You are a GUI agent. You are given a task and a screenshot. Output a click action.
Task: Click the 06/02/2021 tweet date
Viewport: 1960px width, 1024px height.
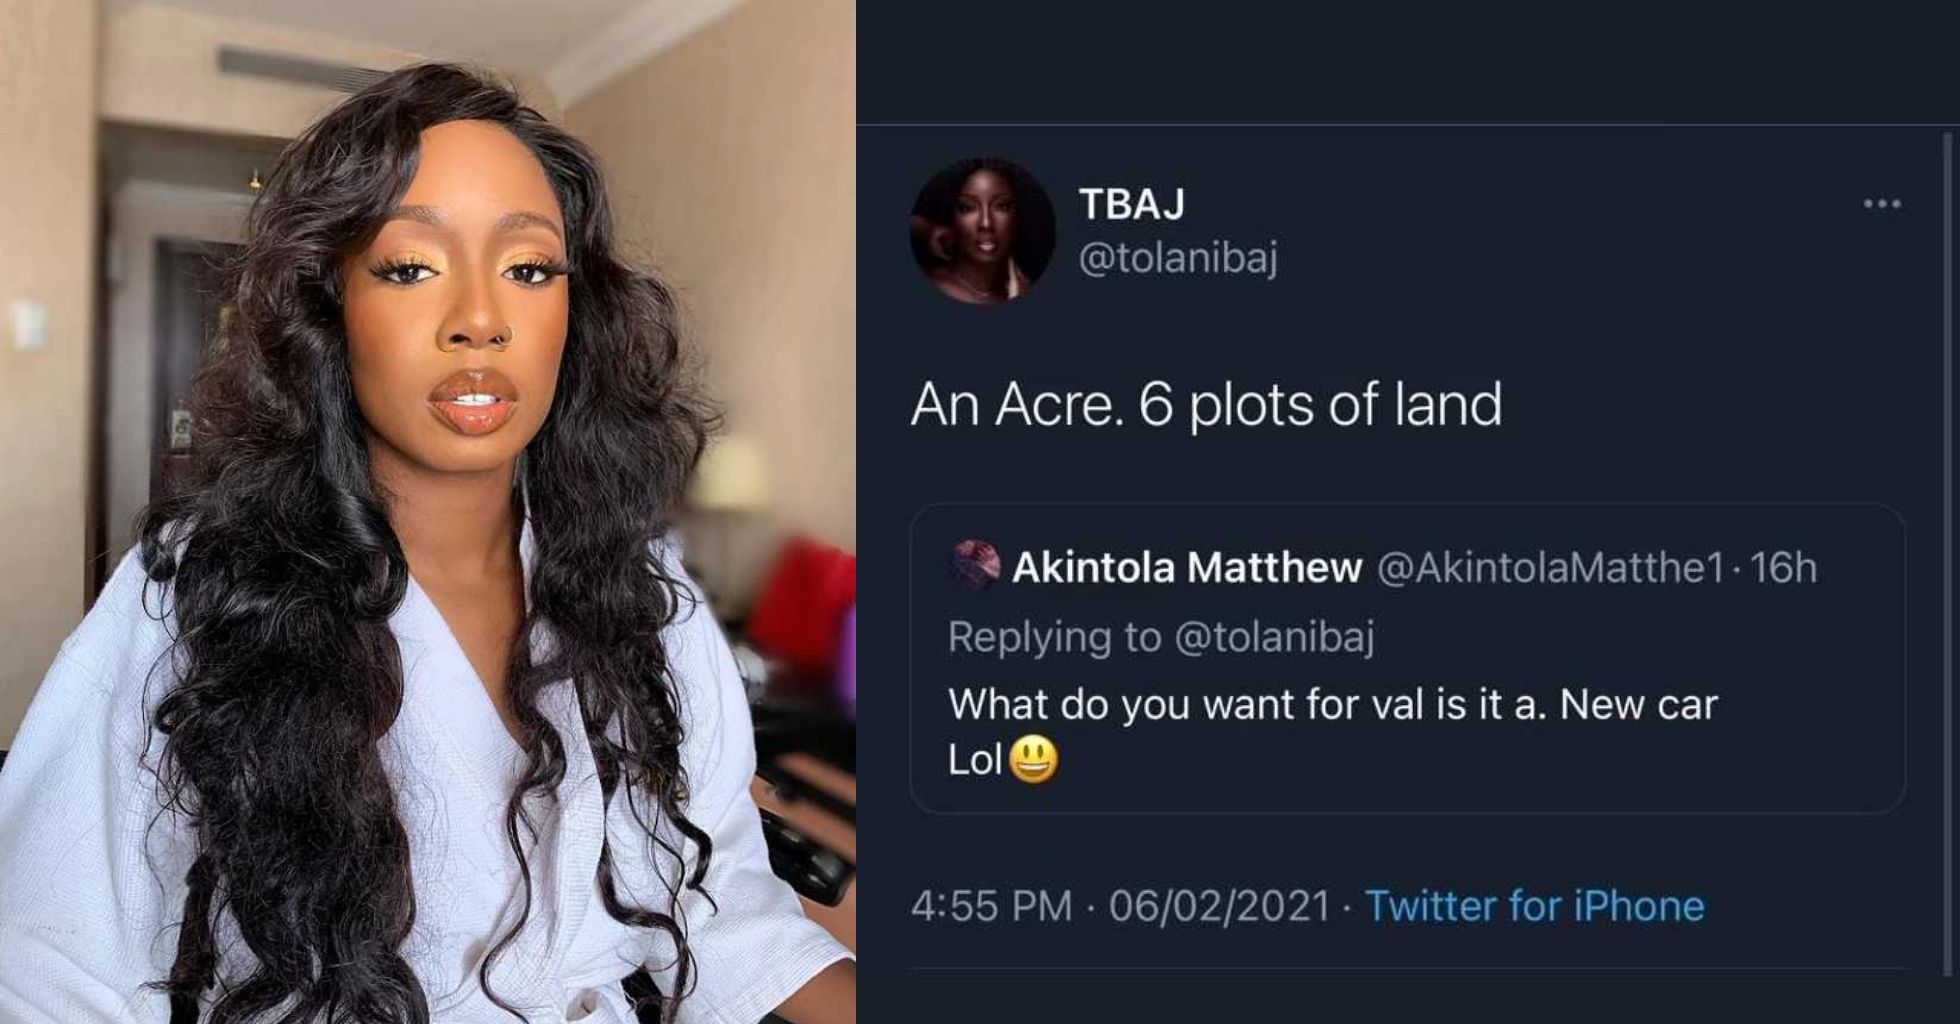pos(1219,906)
